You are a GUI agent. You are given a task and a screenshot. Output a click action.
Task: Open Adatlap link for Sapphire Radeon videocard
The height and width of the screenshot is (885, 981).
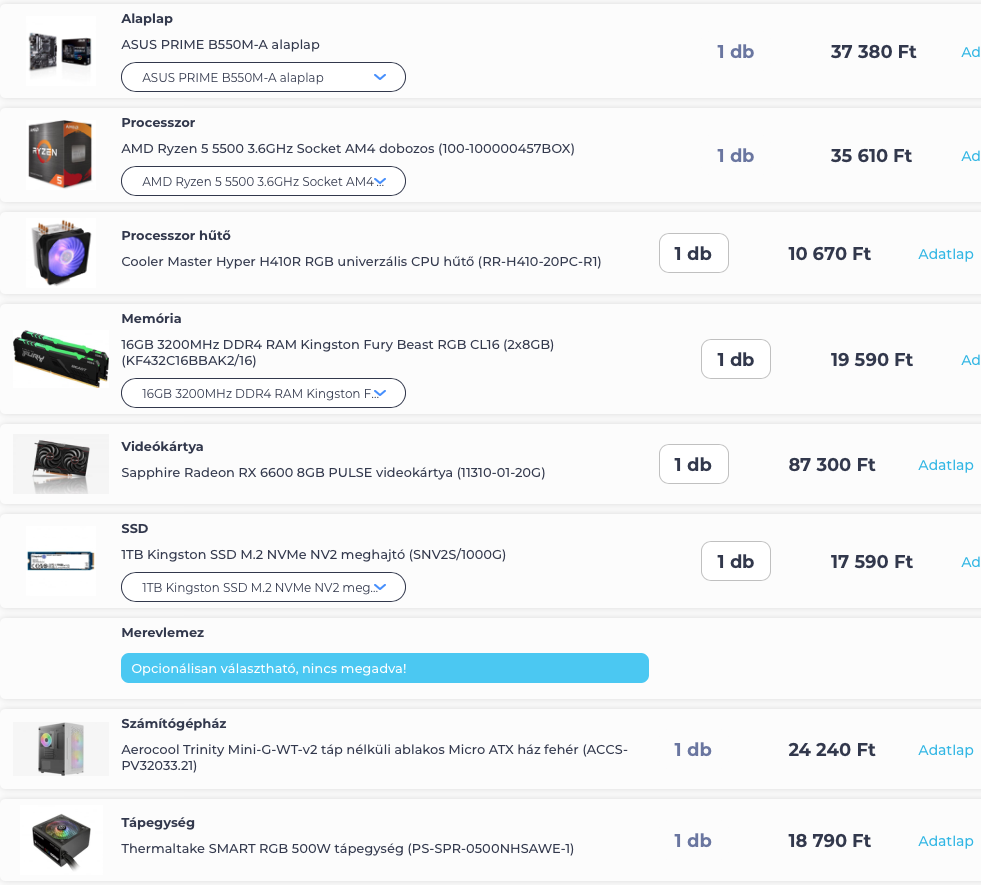pos(945,465)
